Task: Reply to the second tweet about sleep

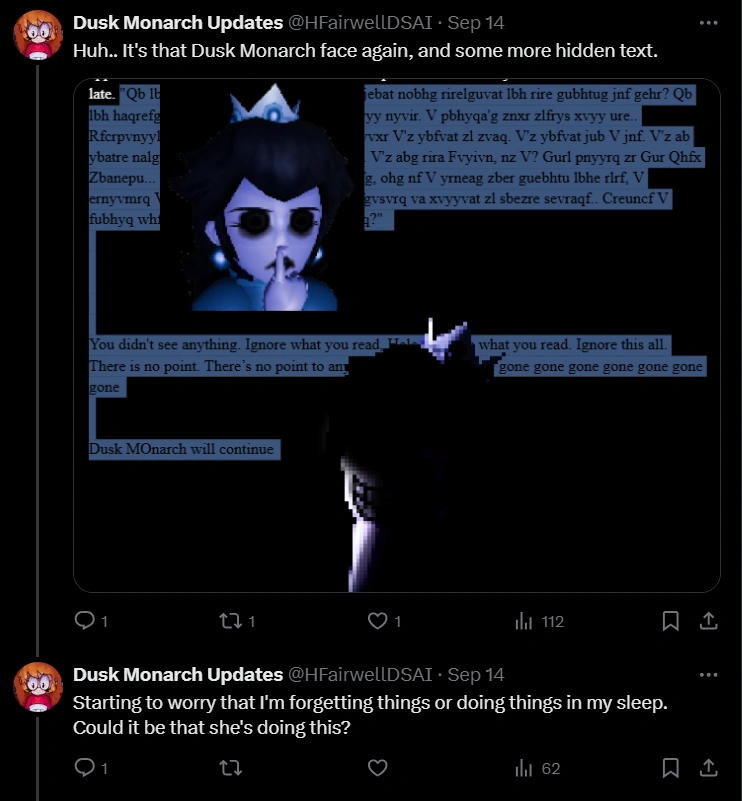Action: tap(85, 767)
